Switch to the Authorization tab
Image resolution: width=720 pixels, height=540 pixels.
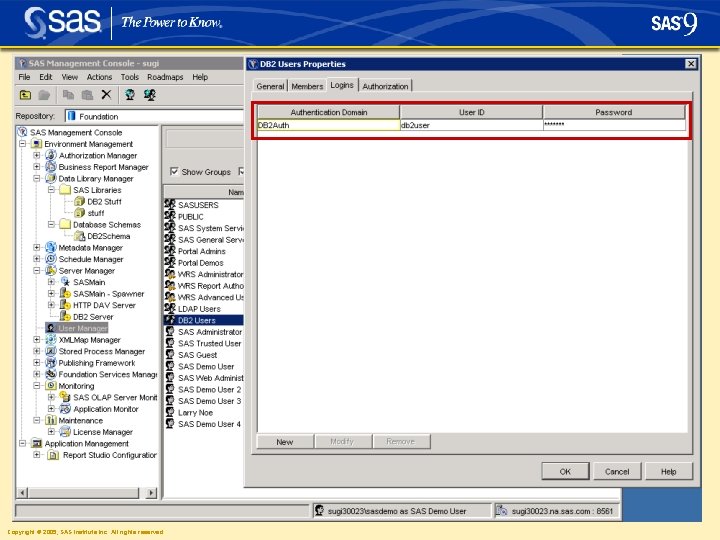click(385, 86)
